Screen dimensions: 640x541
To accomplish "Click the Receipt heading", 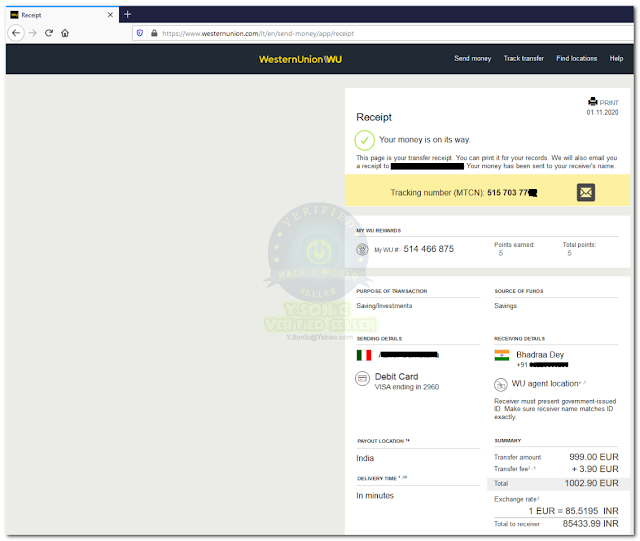I will [374, 118].
